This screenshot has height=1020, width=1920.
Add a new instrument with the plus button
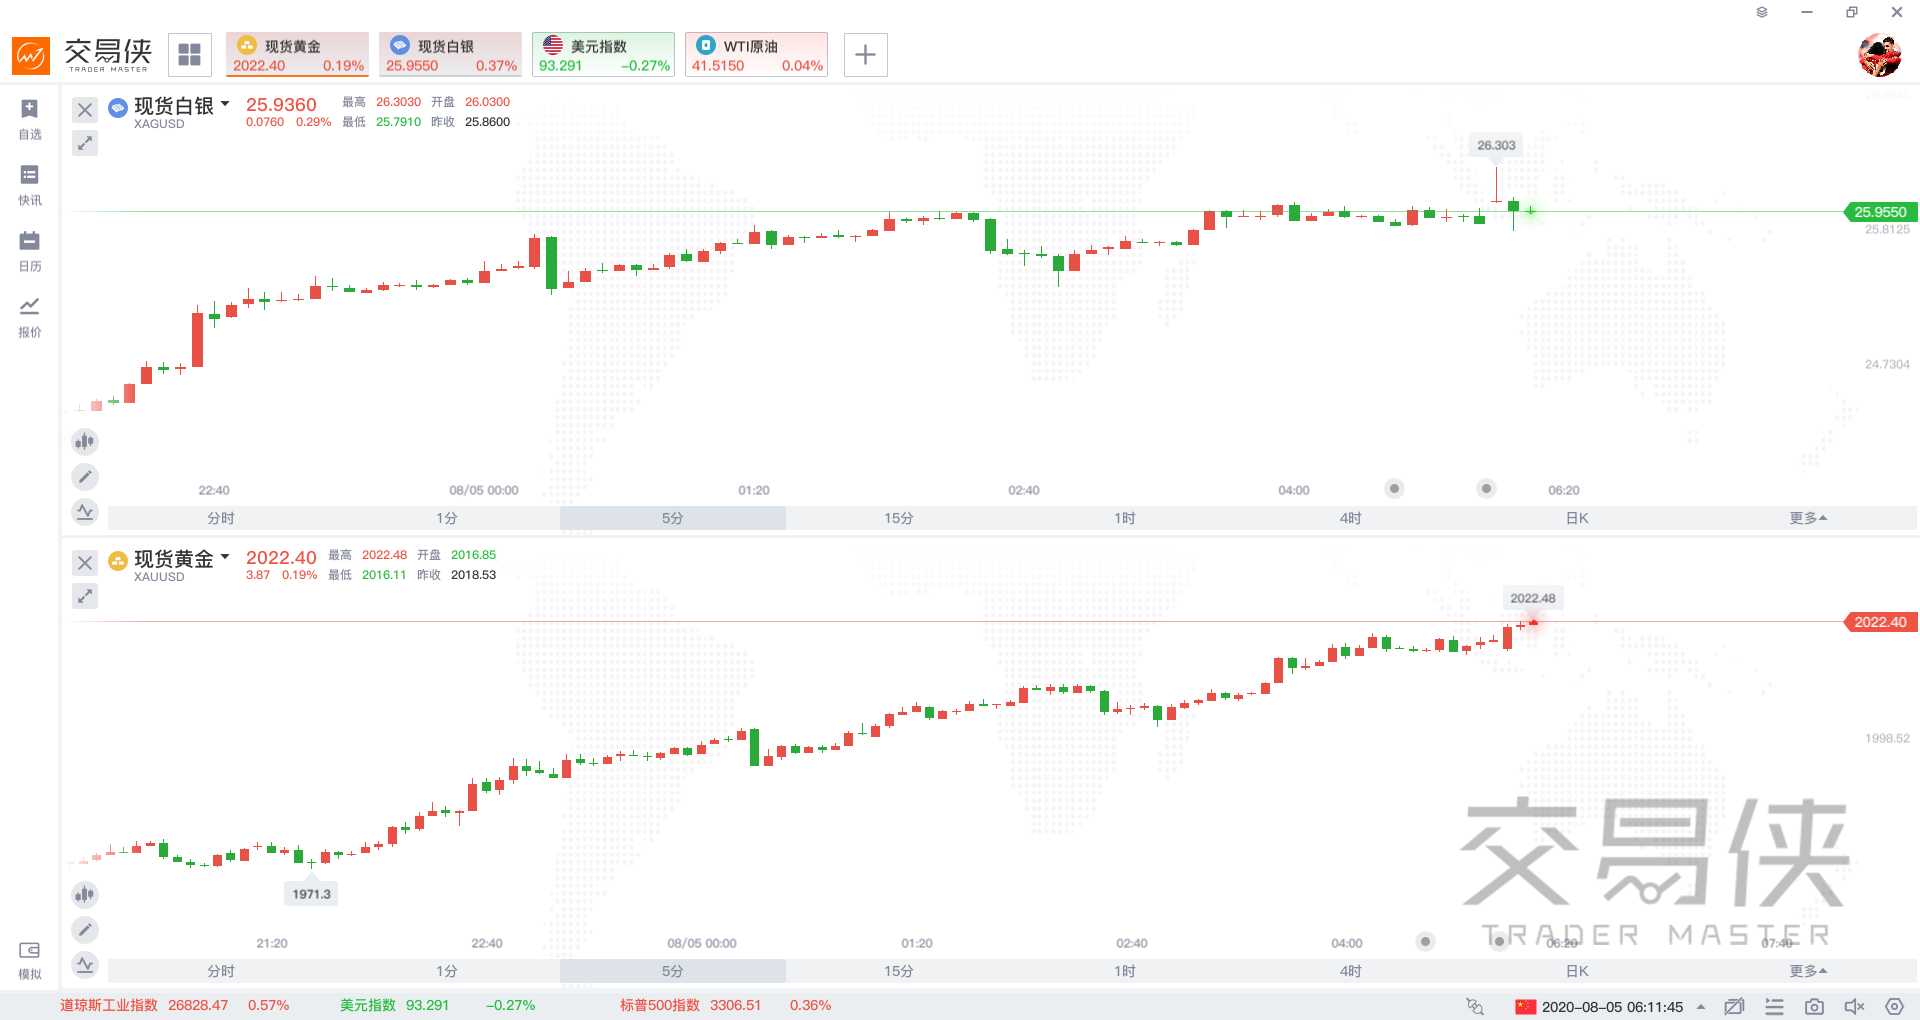pyautogui.click(x=864, y=54)
